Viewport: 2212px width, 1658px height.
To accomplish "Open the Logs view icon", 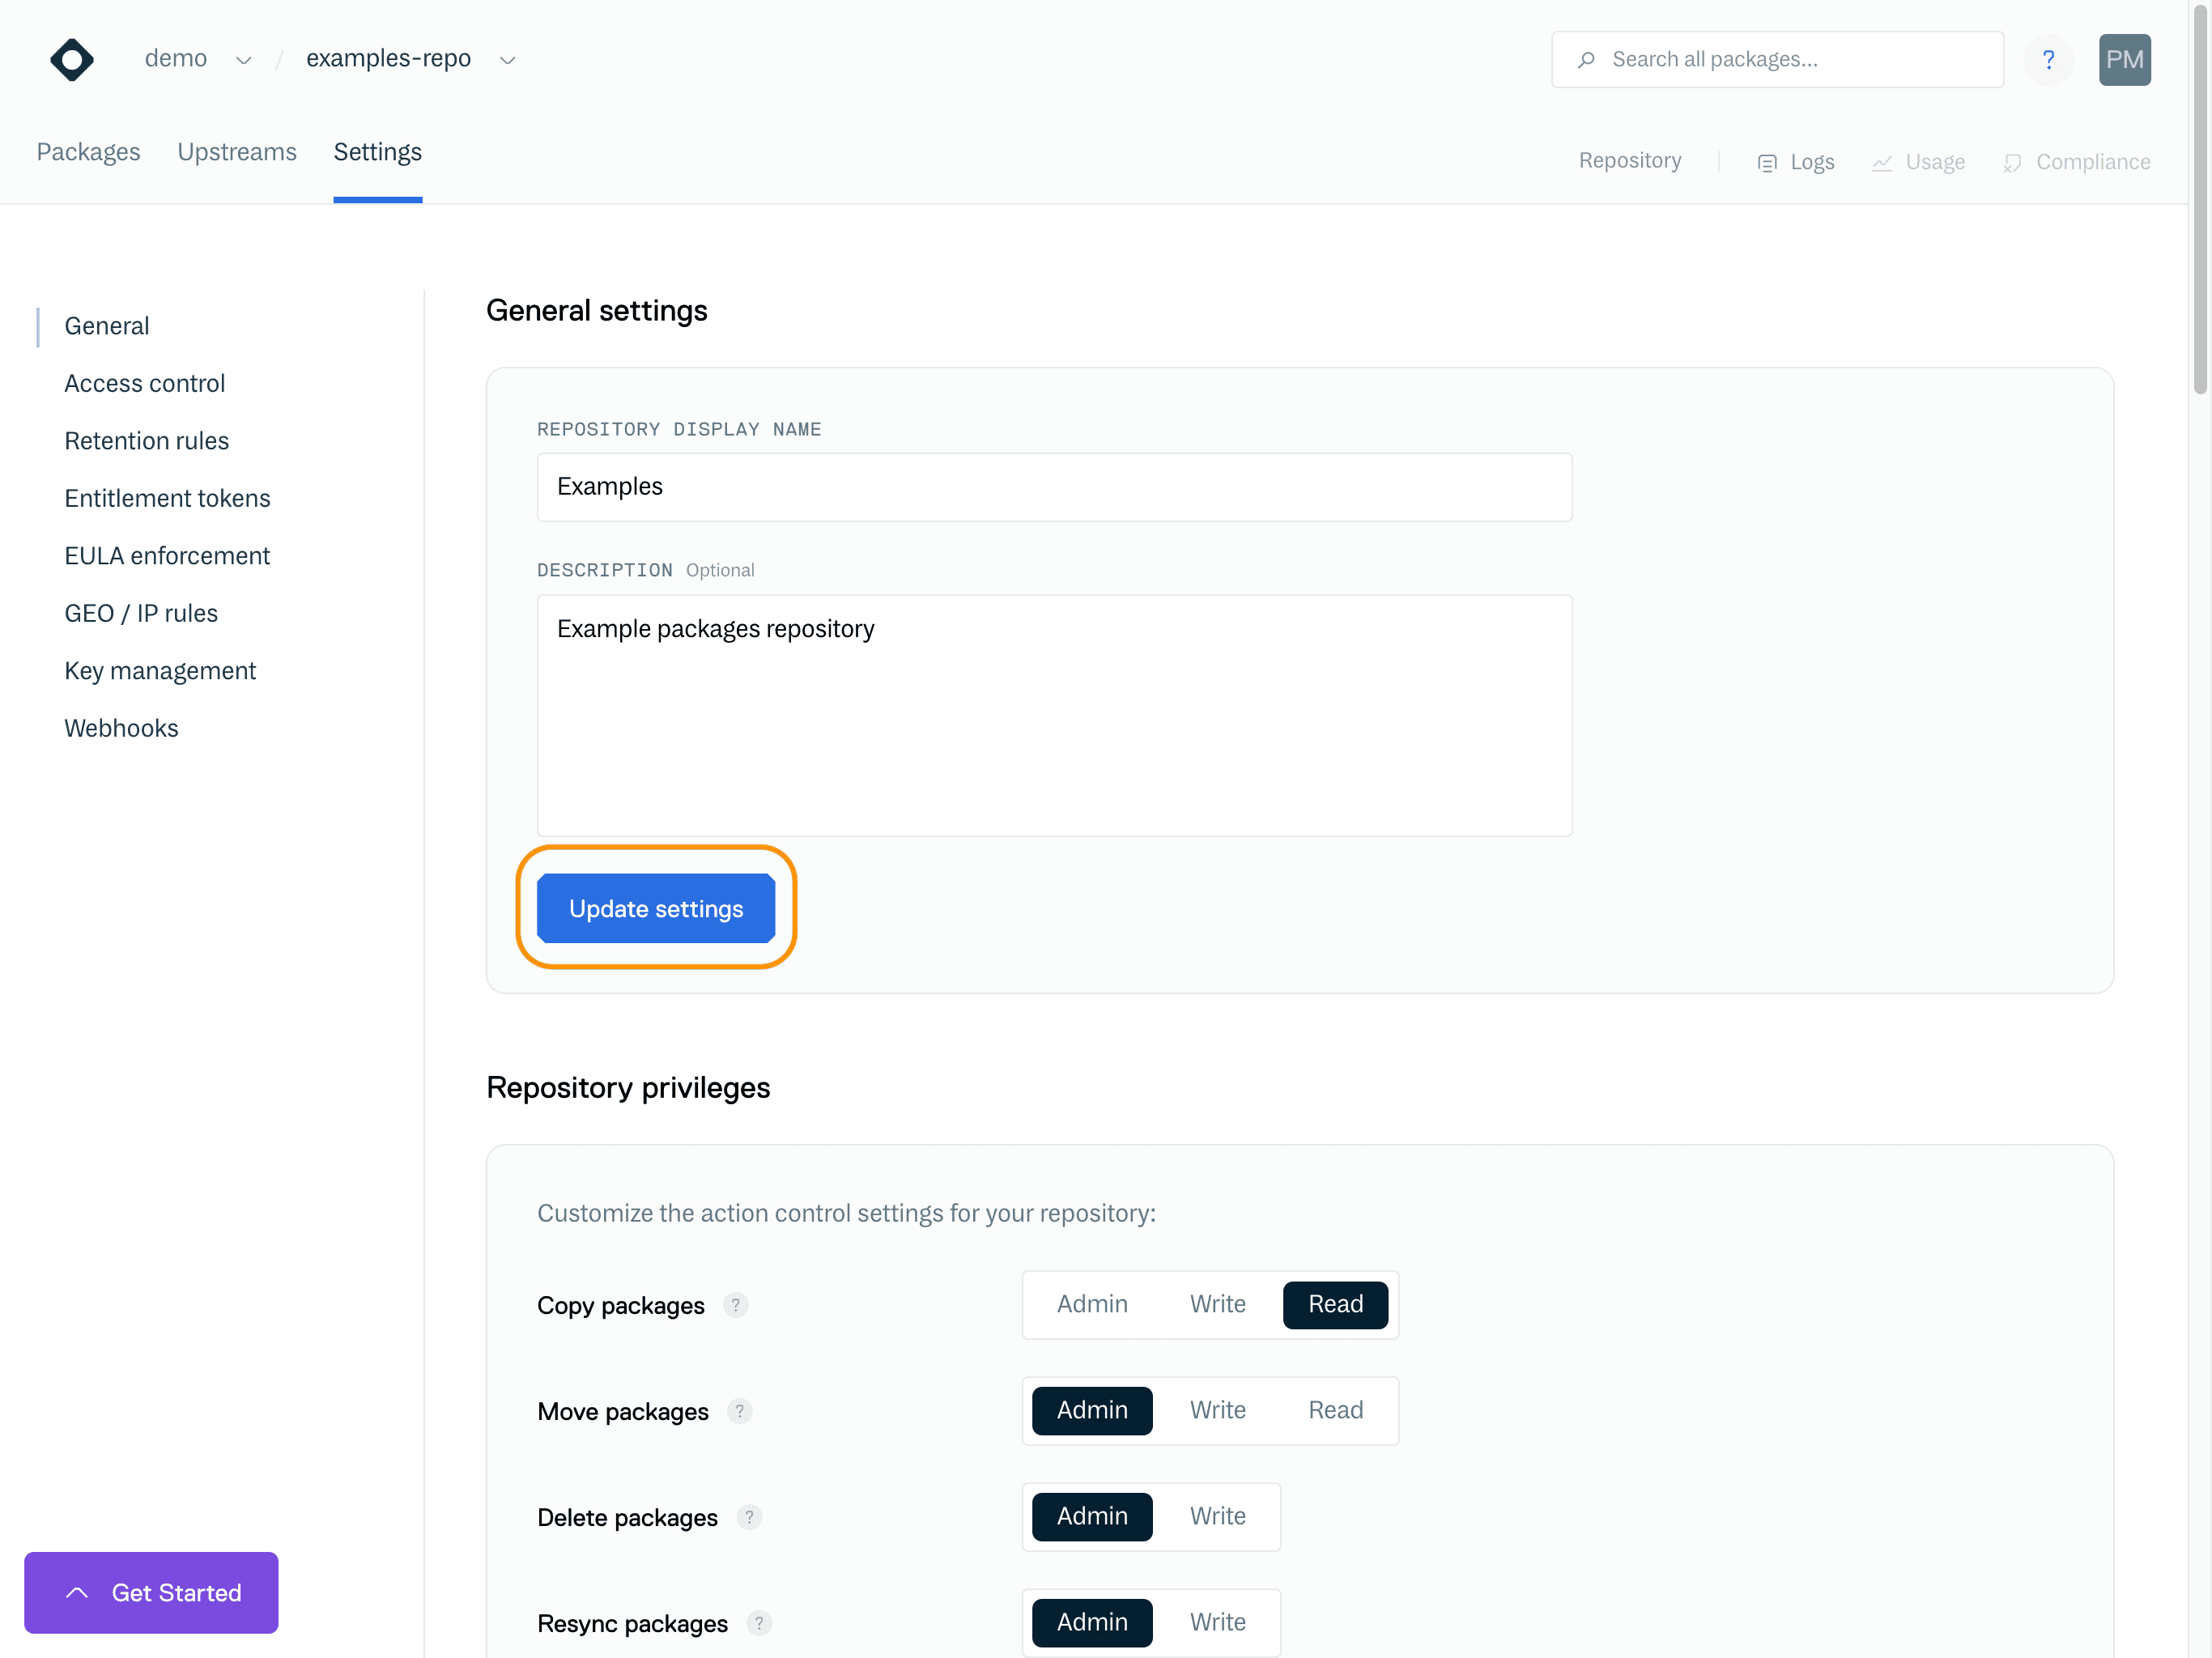I will click(x=1767, y=161).
